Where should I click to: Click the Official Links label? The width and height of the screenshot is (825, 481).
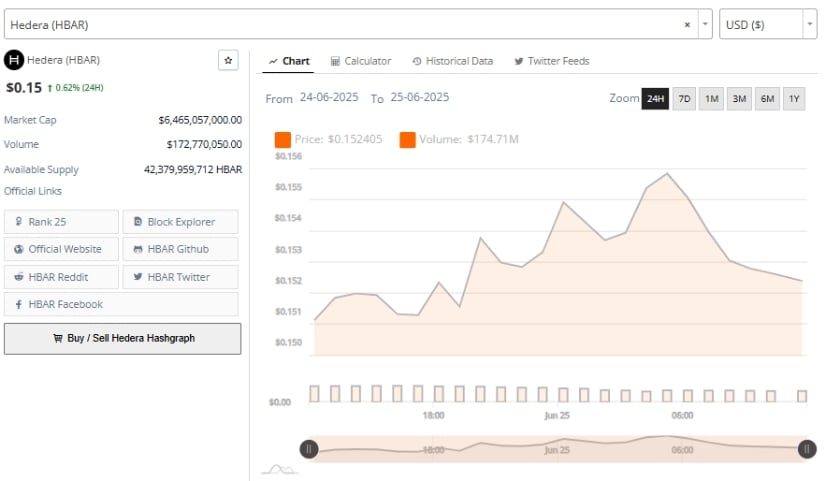(33, 191)
